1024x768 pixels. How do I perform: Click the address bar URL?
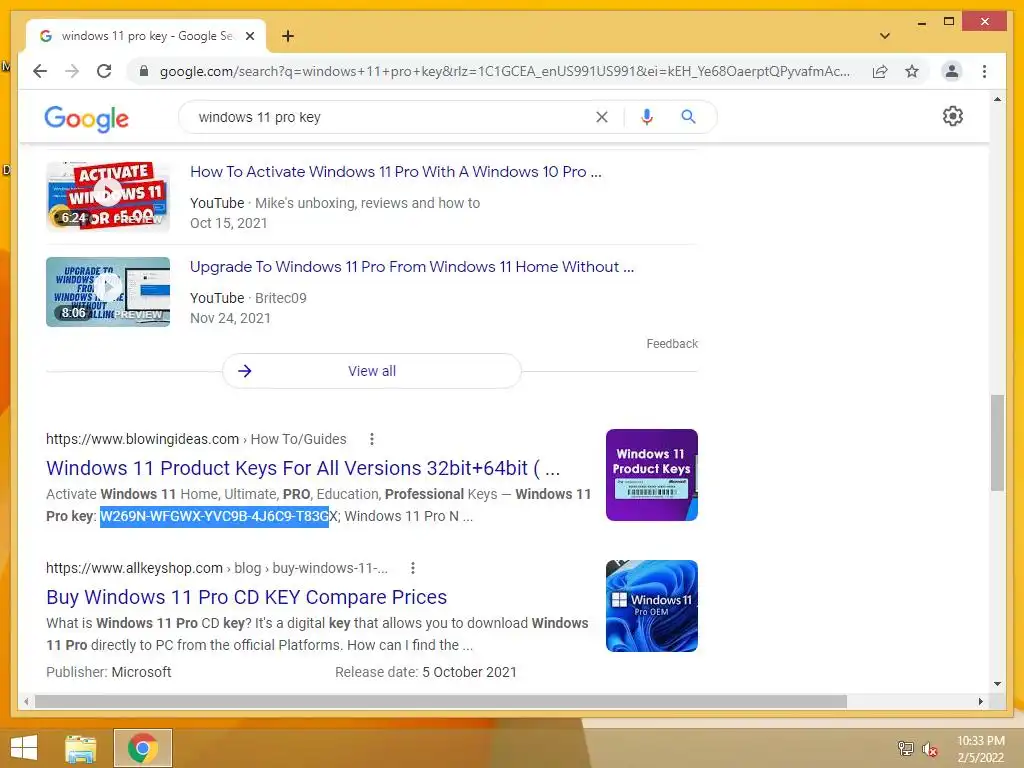(x=505, y=71)
